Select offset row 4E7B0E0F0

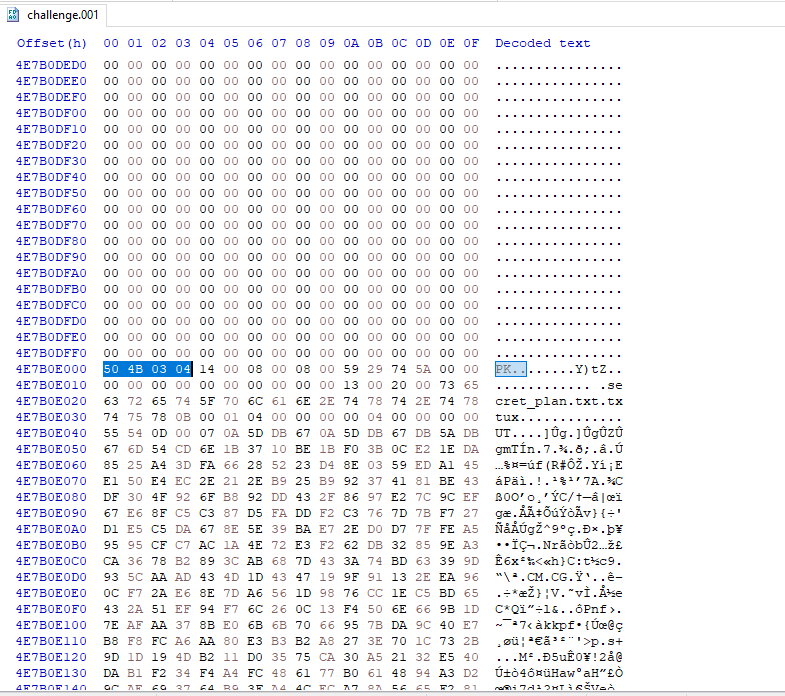[x=51, y=610]
